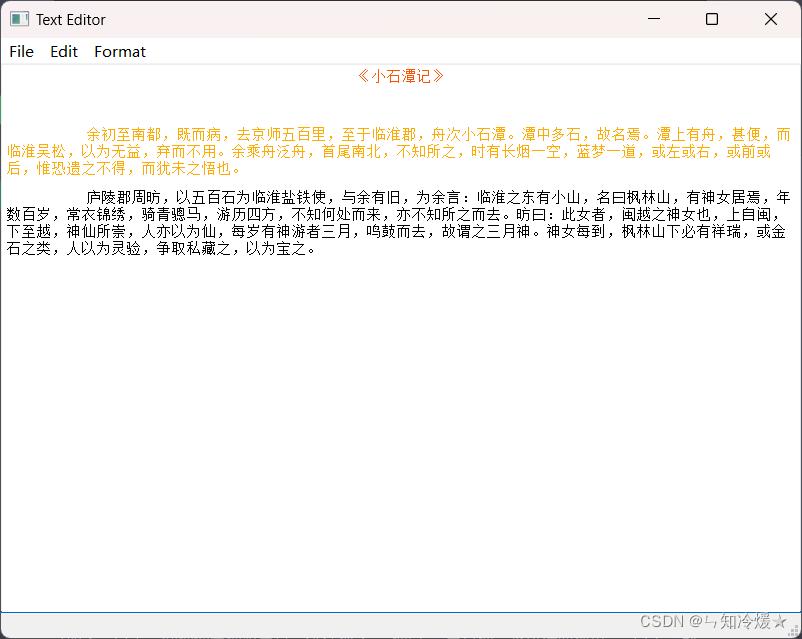
Task: Open the Edit menu
Action: [x=63, y=51]
